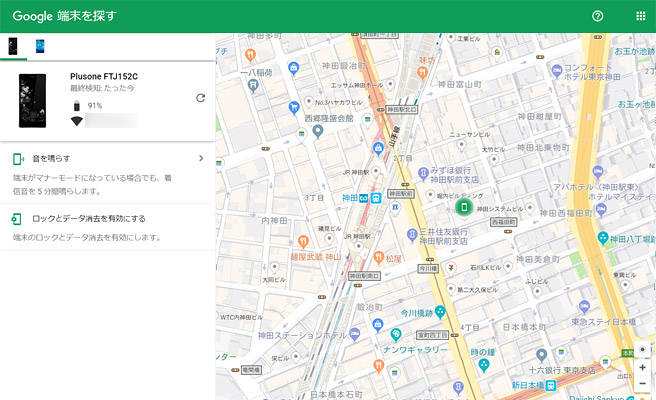Open 音を鳴らす play sound option
The height and width of the screenshot is (400, 656).
coord(108,173)
